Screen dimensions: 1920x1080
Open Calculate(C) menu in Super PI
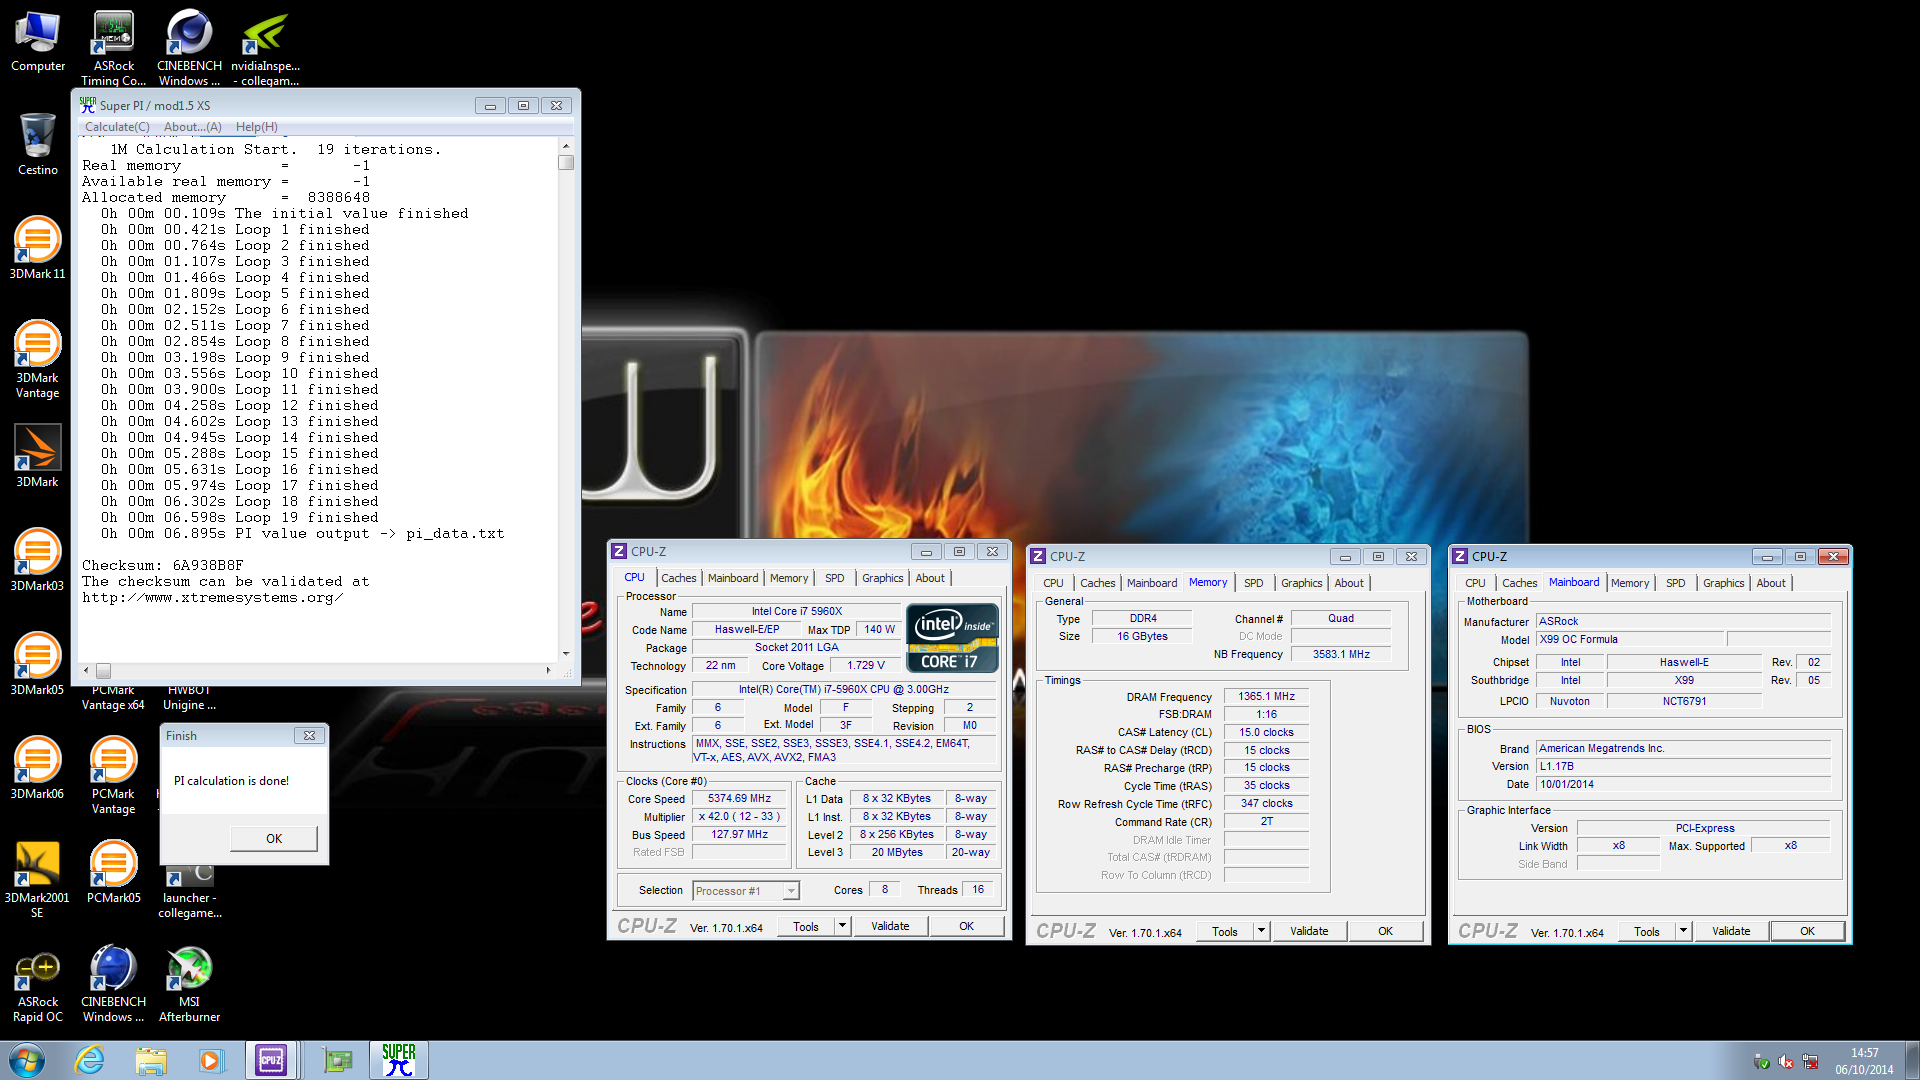(117, 127)
